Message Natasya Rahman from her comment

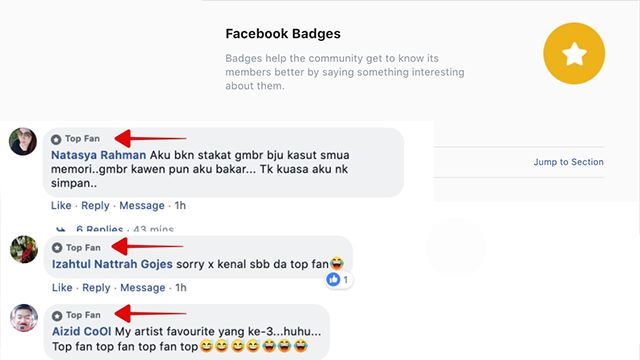(x=142, y=205)
